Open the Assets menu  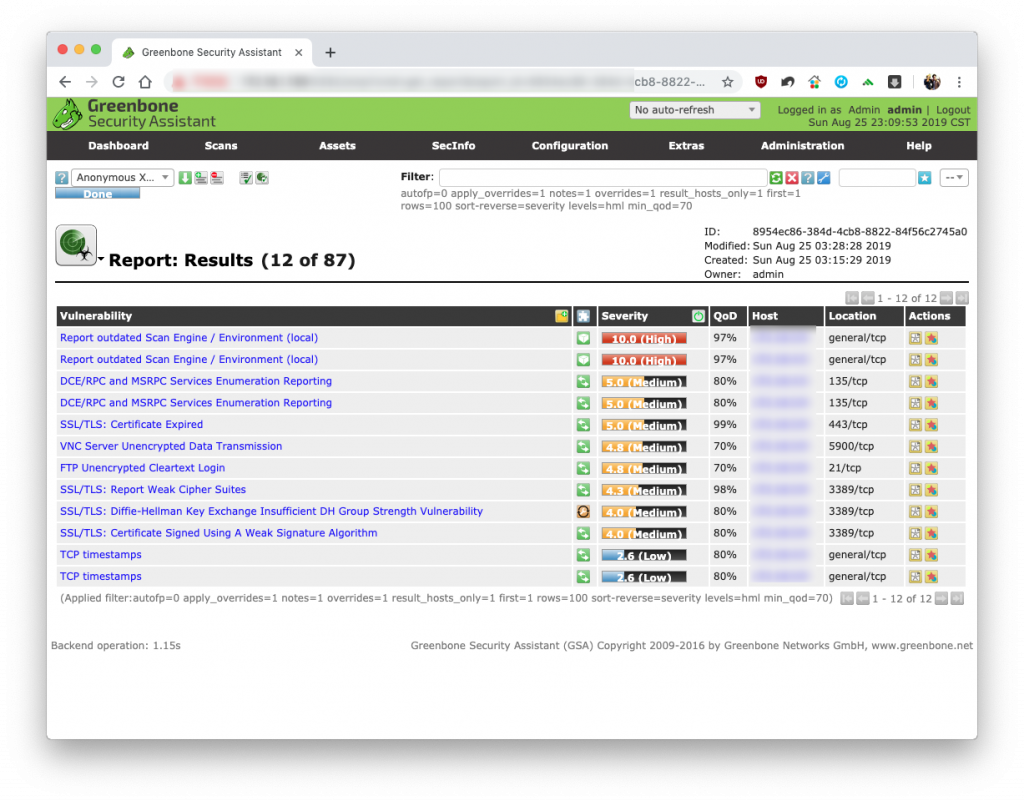tap(337, 146)
